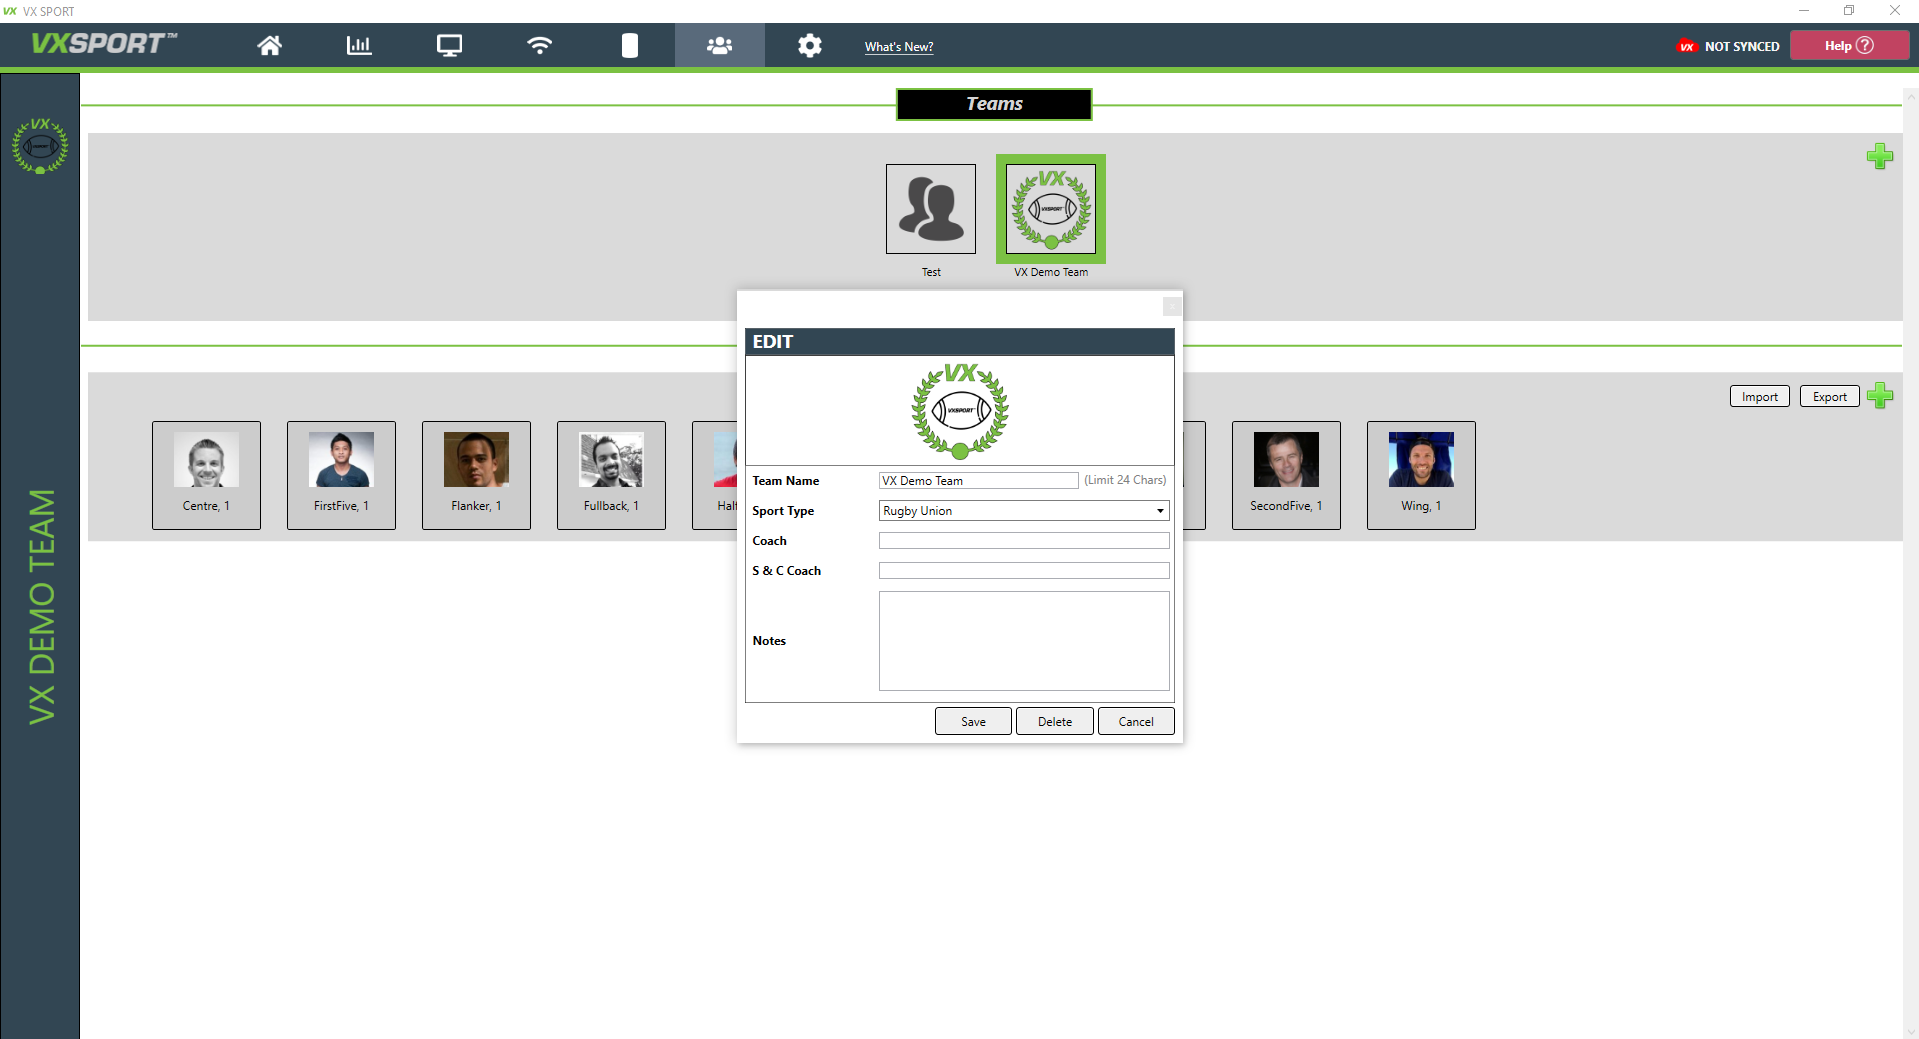1919x1039 pixels.
Task: Open the FirstFive, 1 player card
Action: tap(341, 475)
